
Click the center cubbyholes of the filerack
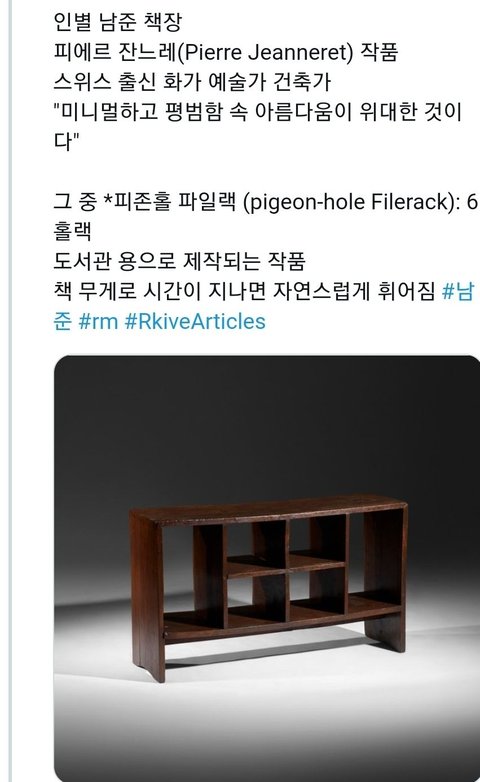285,569
